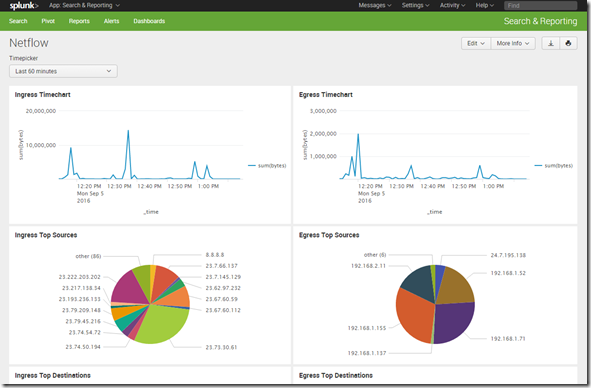The height and width of the screenshot is (388, 591).
Task: Open the Alerts tab
Action: (x=111, y=21)
